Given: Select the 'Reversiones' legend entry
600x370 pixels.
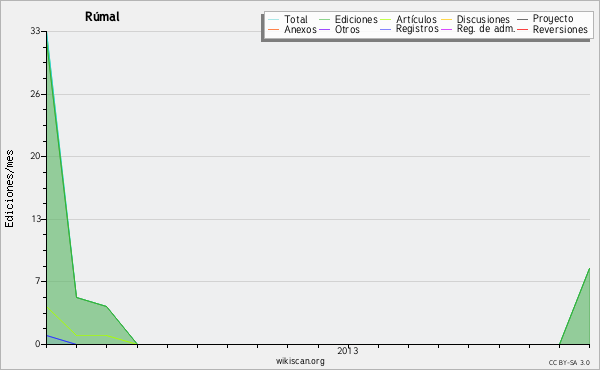Looking at the screenshot, I should coord(560,29).
